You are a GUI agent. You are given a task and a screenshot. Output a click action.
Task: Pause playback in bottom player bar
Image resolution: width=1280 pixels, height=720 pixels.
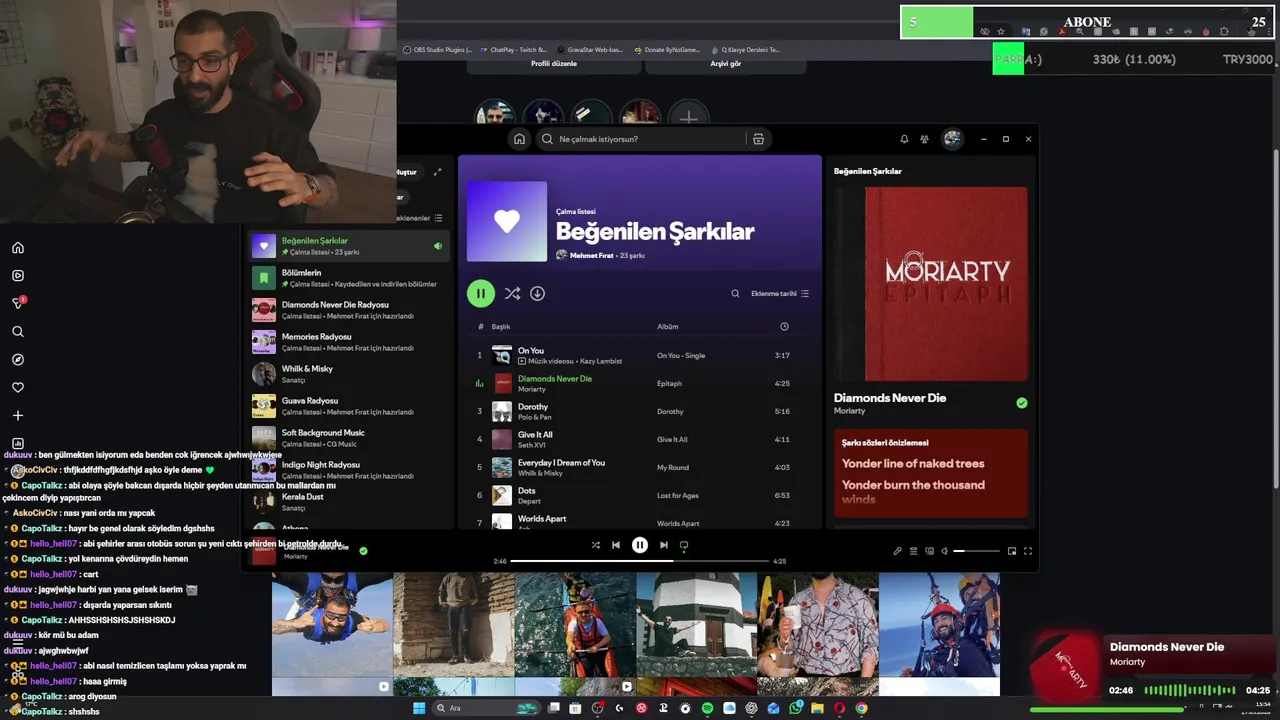(640, 545)
